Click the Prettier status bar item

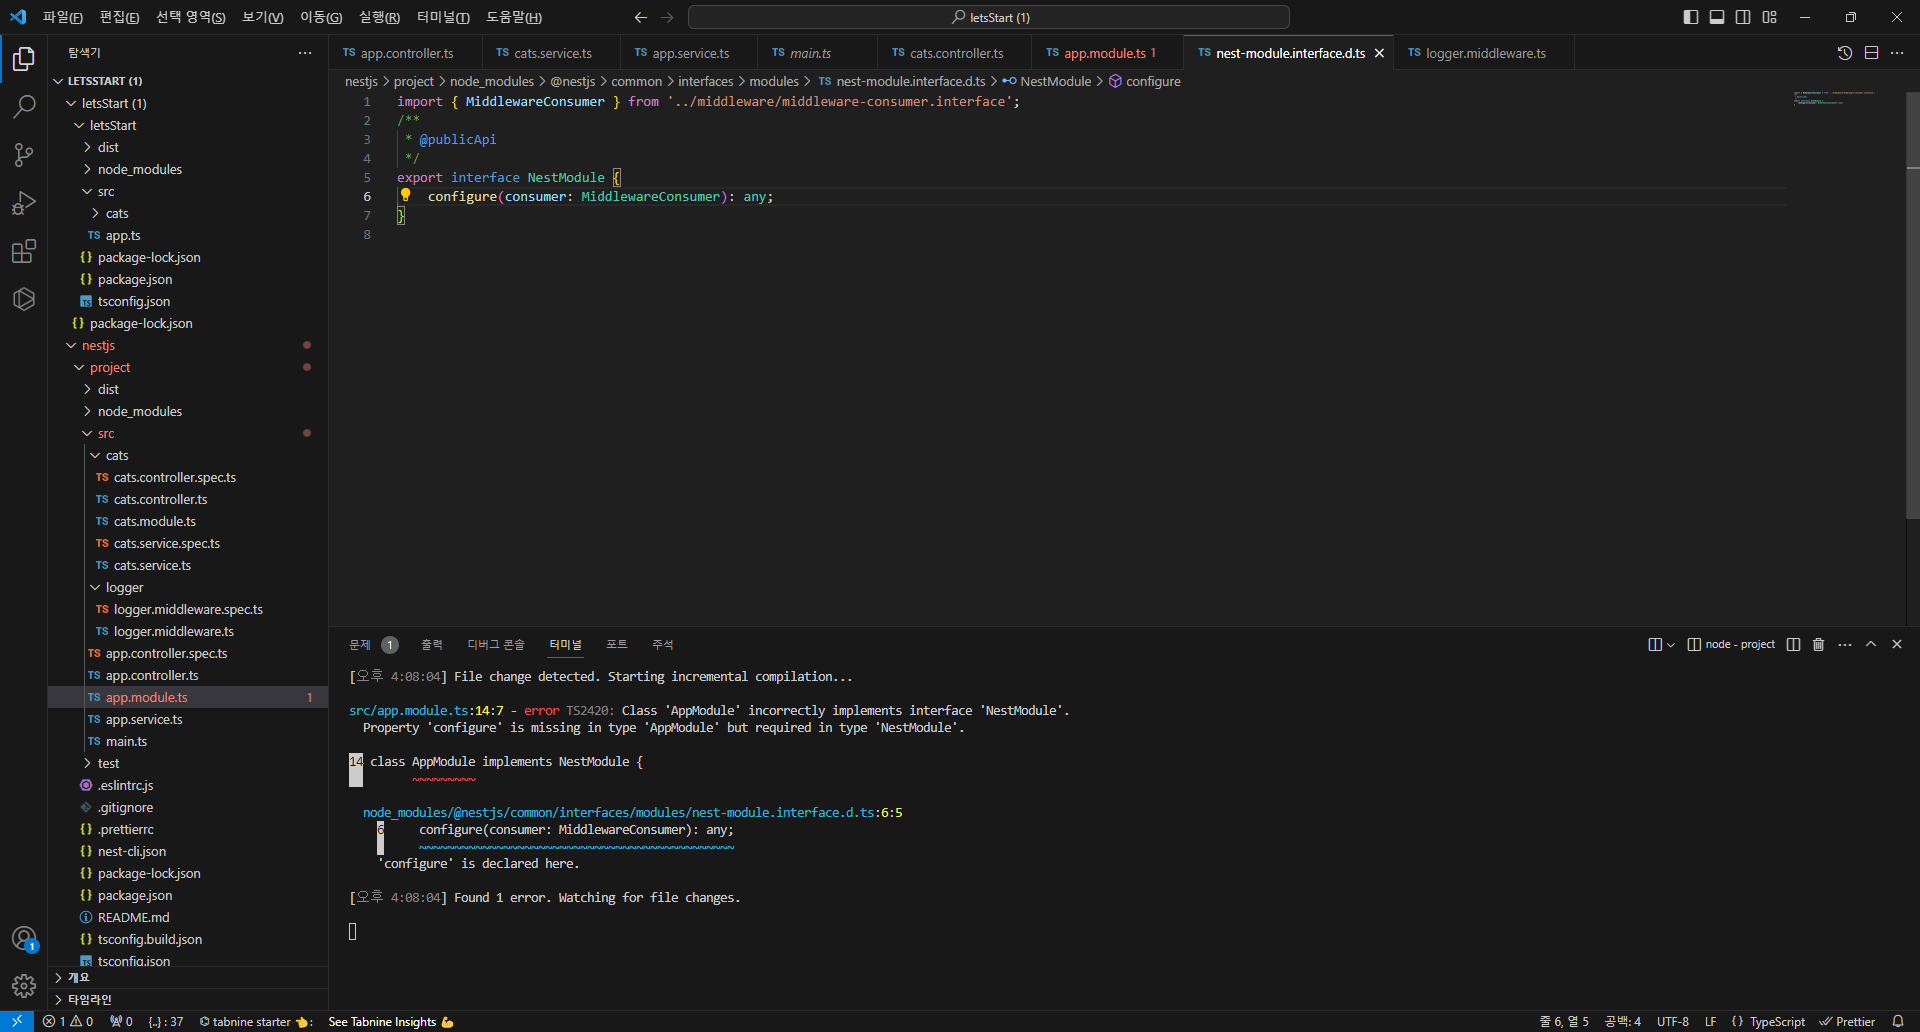tap(1847, 1021)
